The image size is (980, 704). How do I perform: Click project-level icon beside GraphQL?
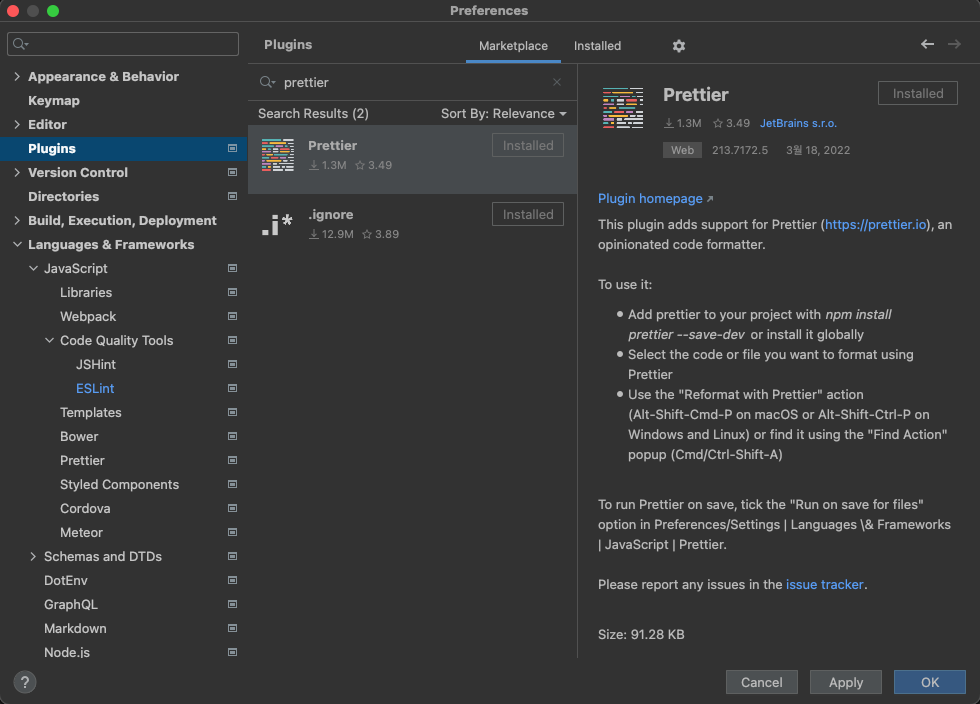232,604
